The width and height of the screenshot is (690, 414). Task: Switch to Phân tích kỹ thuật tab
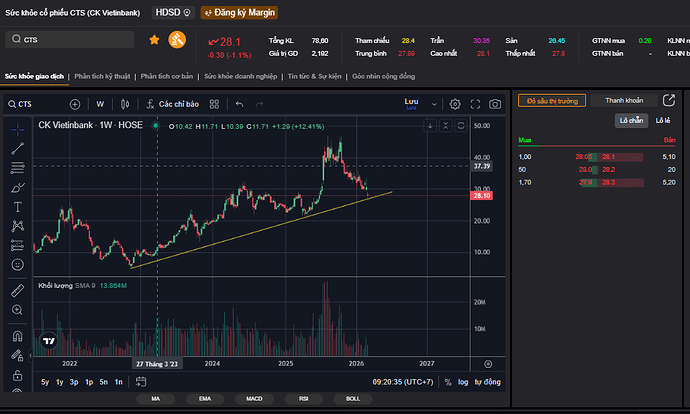coord(103,76)
